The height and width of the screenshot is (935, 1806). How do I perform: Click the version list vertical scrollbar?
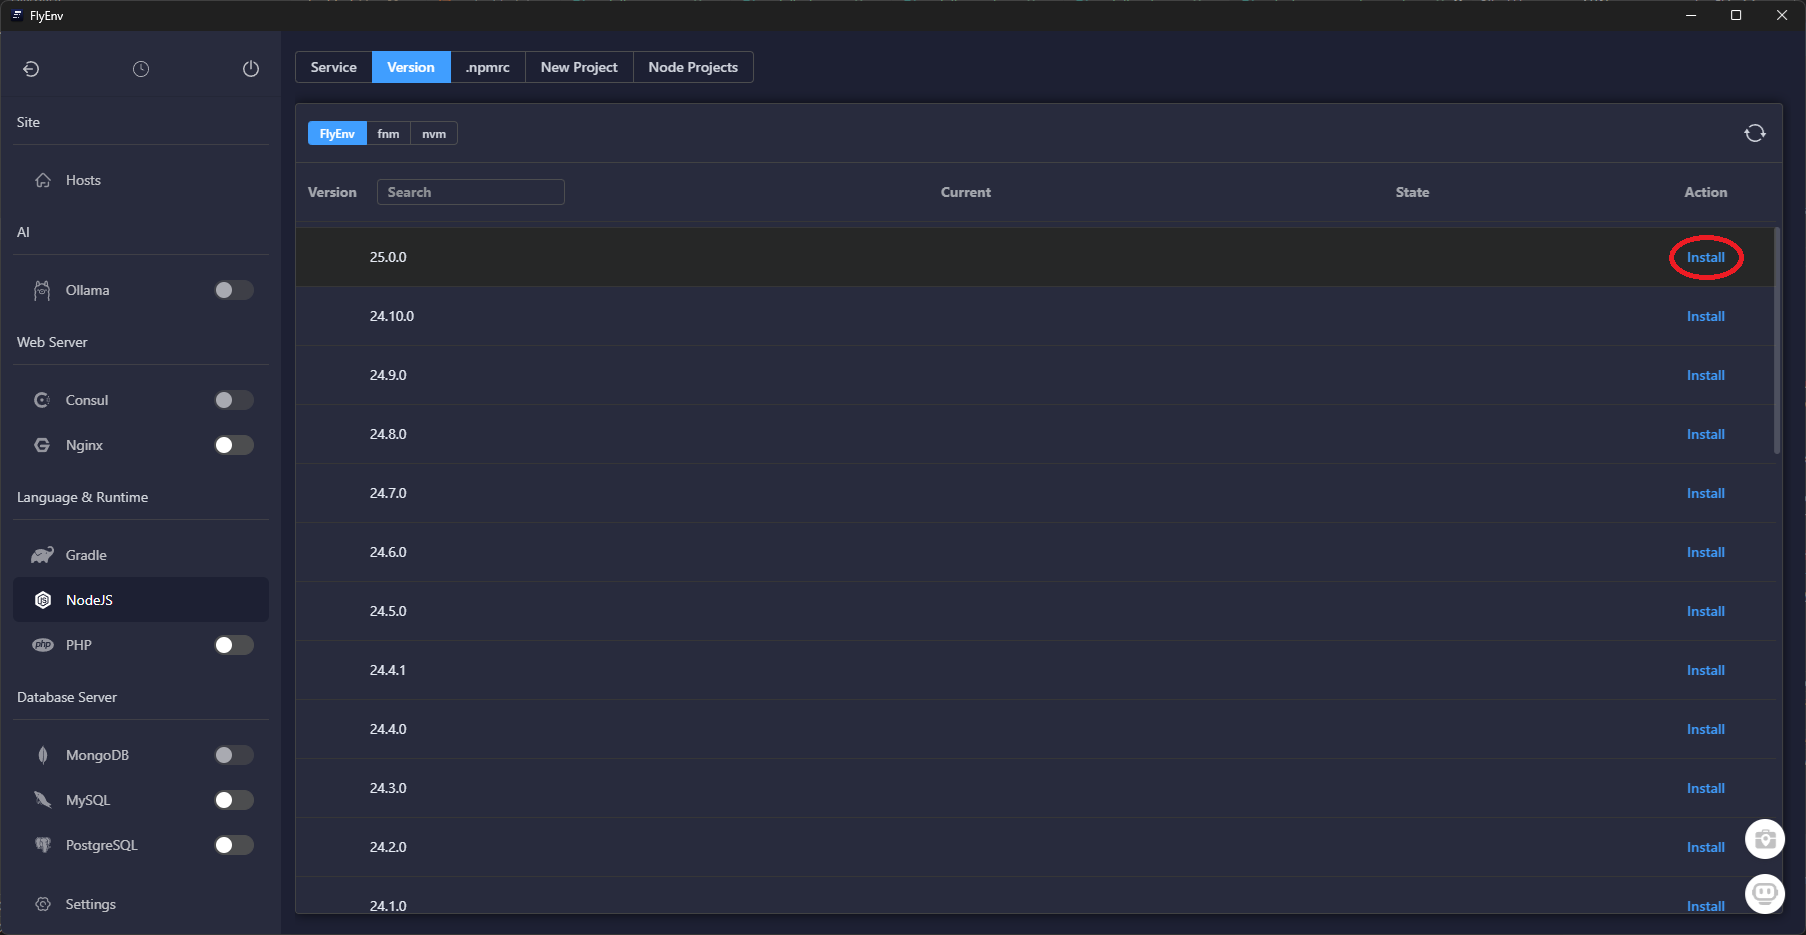pyautogui.click(x=1776, y=342)
